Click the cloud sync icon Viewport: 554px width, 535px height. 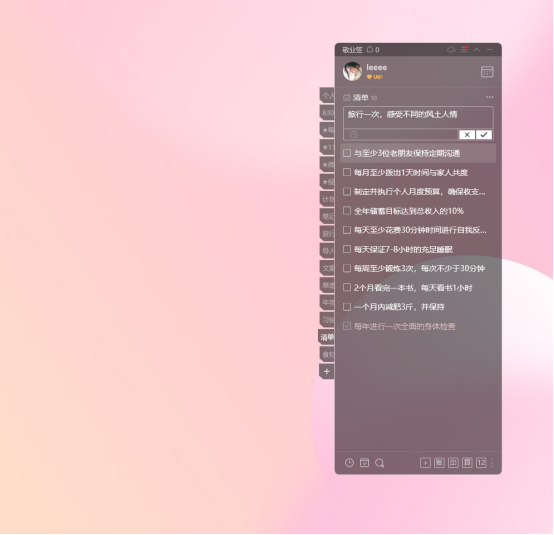pos(451,50)
